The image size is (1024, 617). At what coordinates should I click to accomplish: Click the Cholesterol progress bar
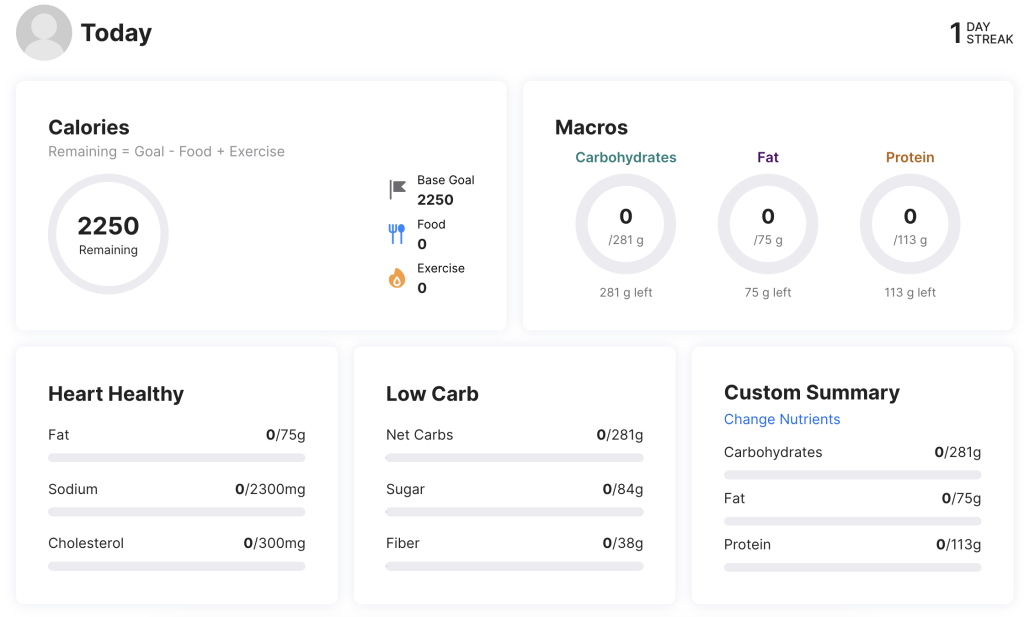point(176,566)
